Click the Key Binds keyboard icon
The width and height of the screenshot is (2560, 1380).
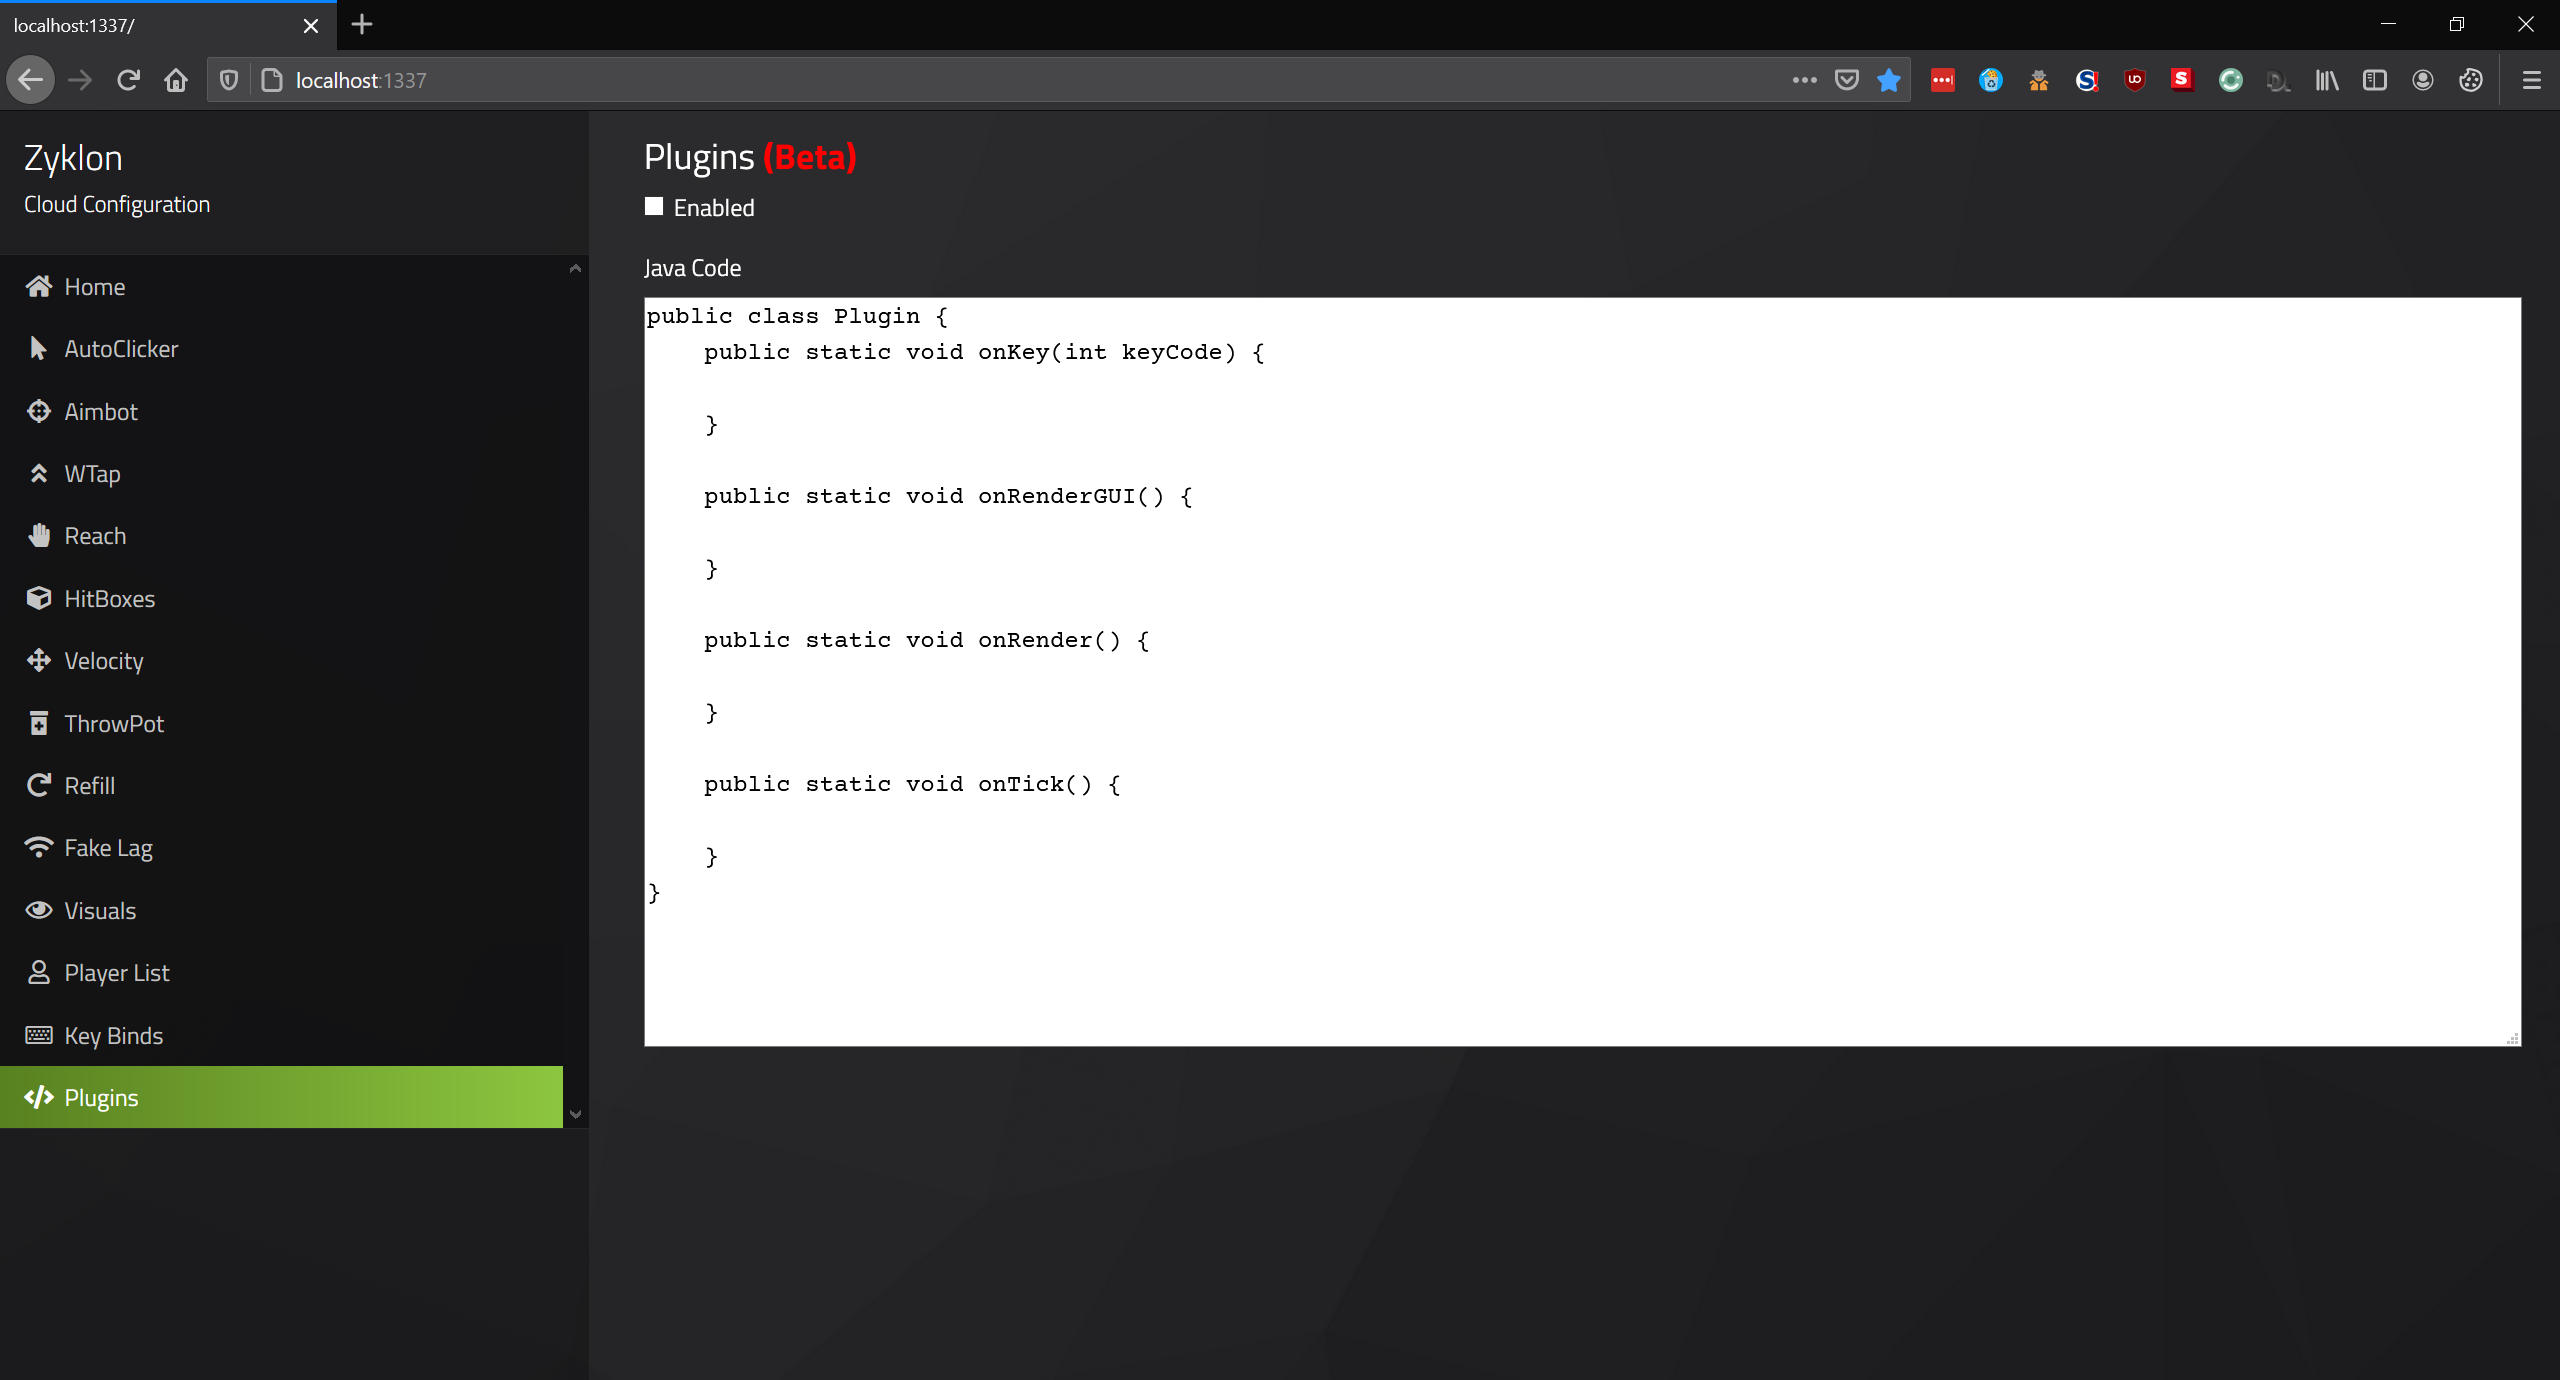[x=38, y=1035]
